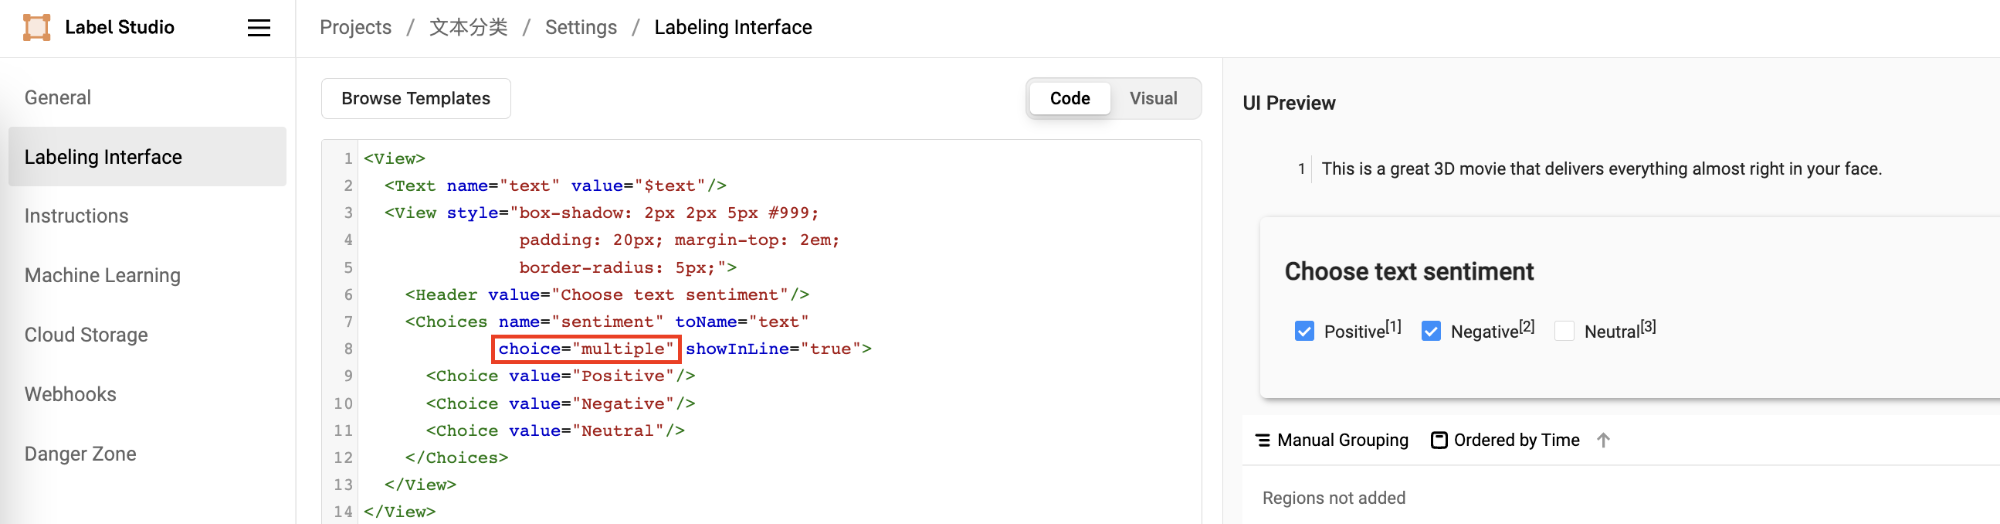Click the Manual Grouping list icon
Image resolution: width=2000 pixels, height=524 pixels.
point(1263,440)
